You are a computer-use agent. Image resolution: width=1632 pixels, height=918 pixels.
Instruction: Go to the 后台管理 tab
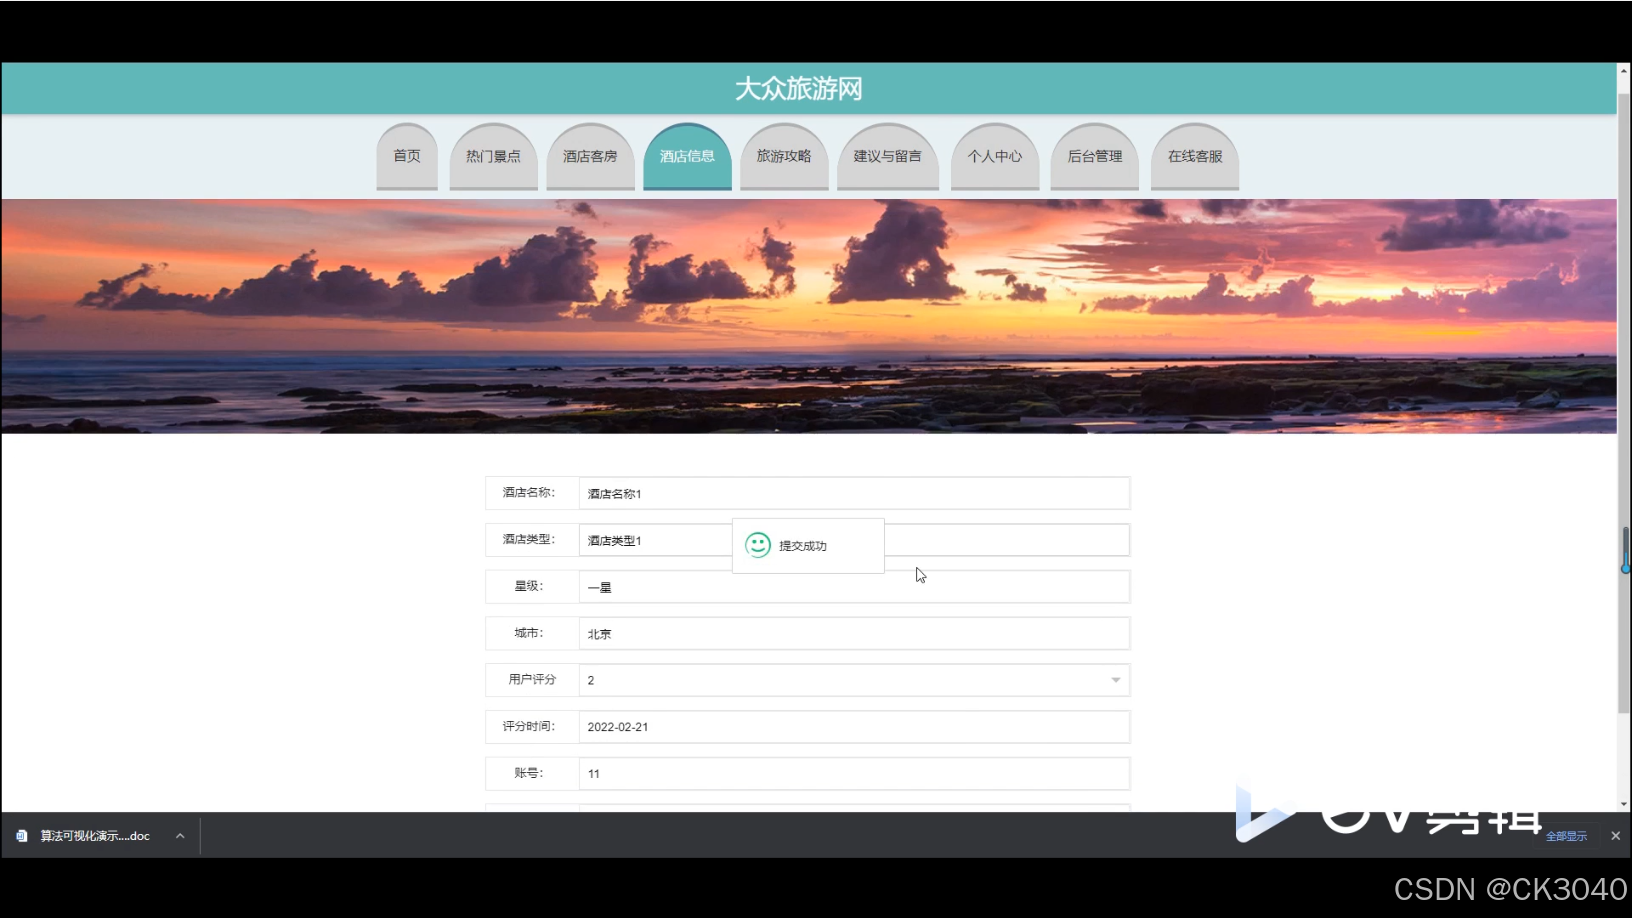pyautogui.click(x=1095, y=156)
